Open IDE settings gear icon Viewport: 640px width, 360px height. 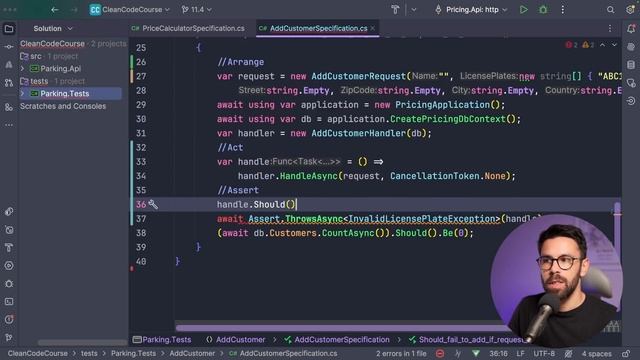pos(630,9)
